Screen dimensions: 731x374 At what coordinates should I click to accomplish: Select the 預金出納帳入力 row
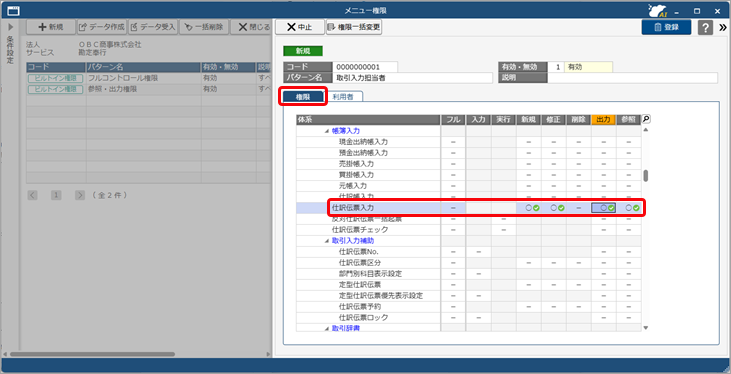469,152
